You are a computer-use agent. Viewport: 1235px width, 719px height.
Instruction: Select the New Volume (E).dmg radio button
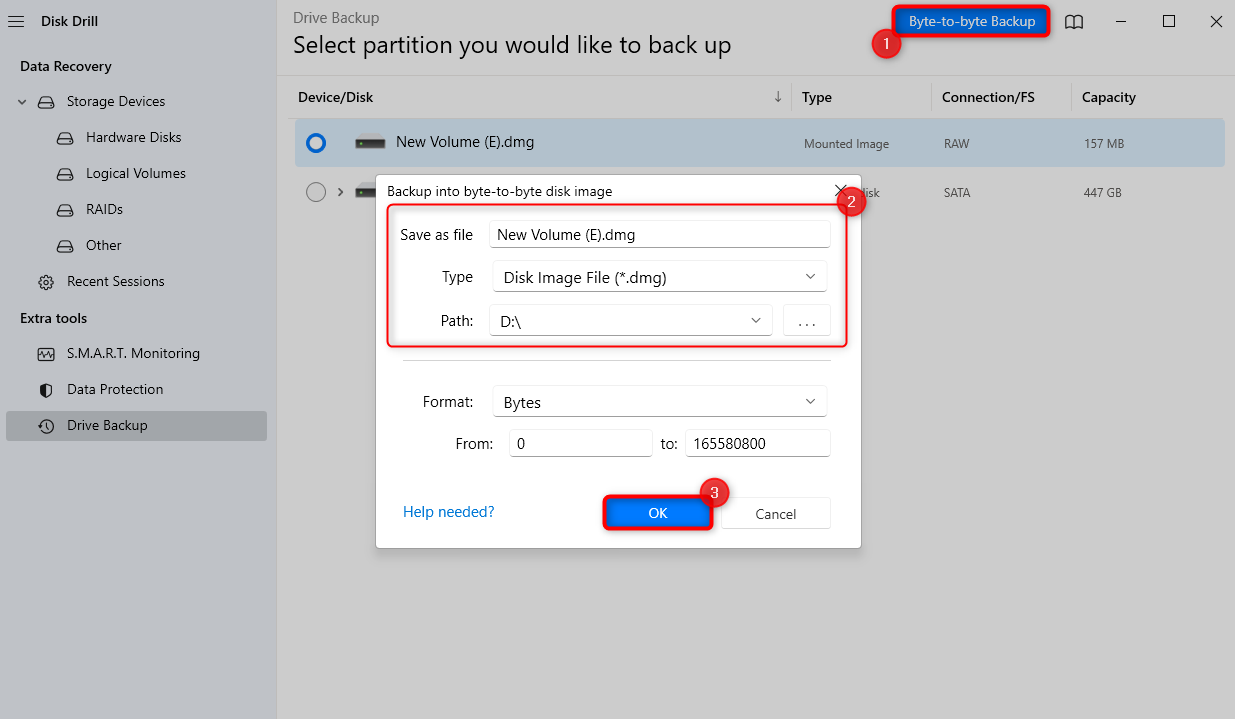point(316,143)
